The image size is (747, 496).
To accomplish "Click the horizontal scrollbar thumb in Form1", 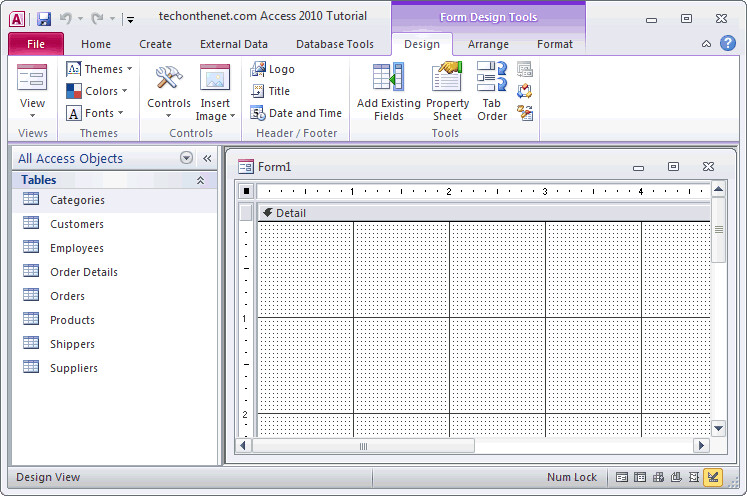I will [x=363, y=446].
